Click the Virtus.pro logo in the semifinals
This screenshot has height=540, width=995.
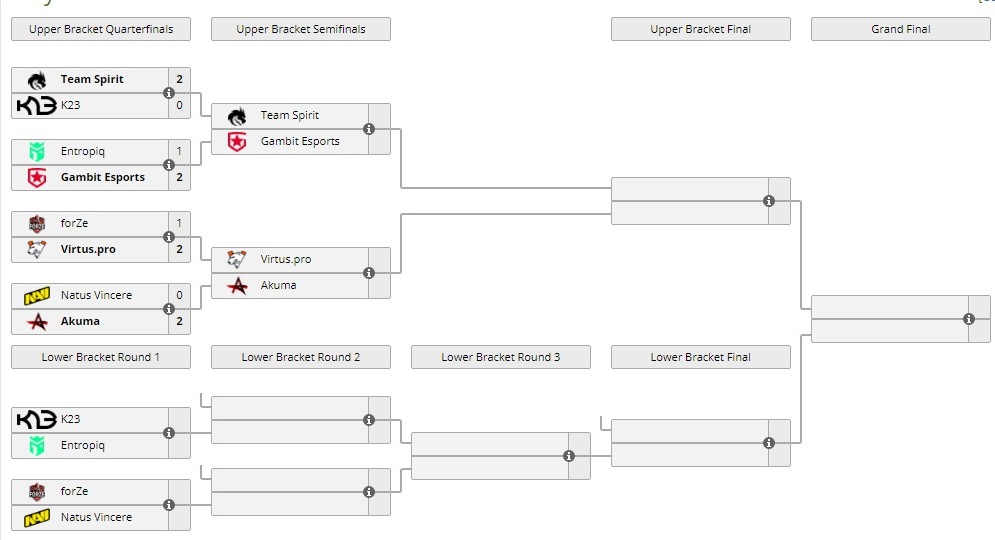coord(237,260)
